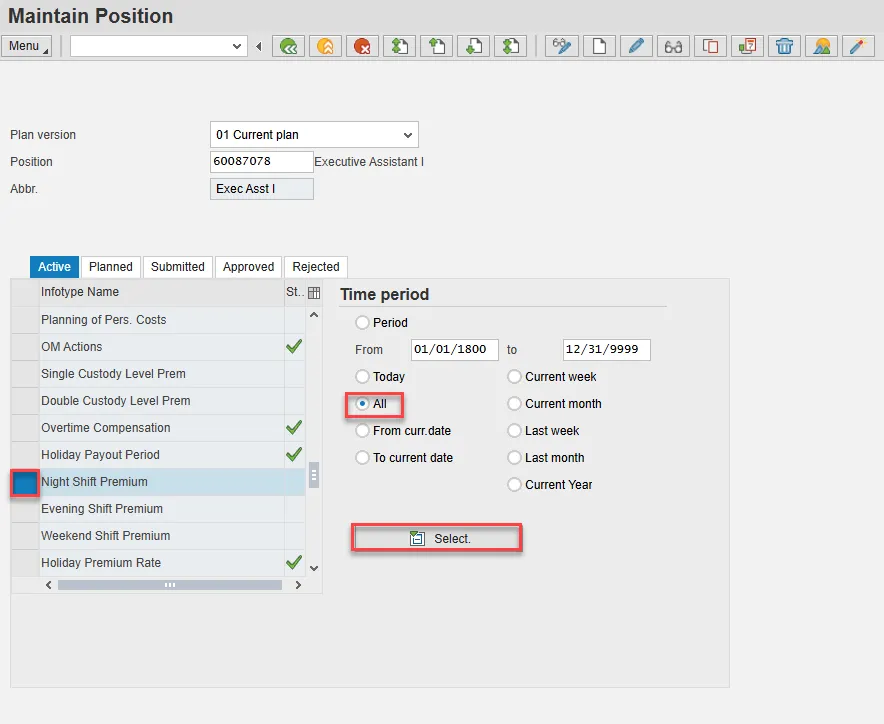
Task: Choose the Today radio option
Action: click(363, 377)
